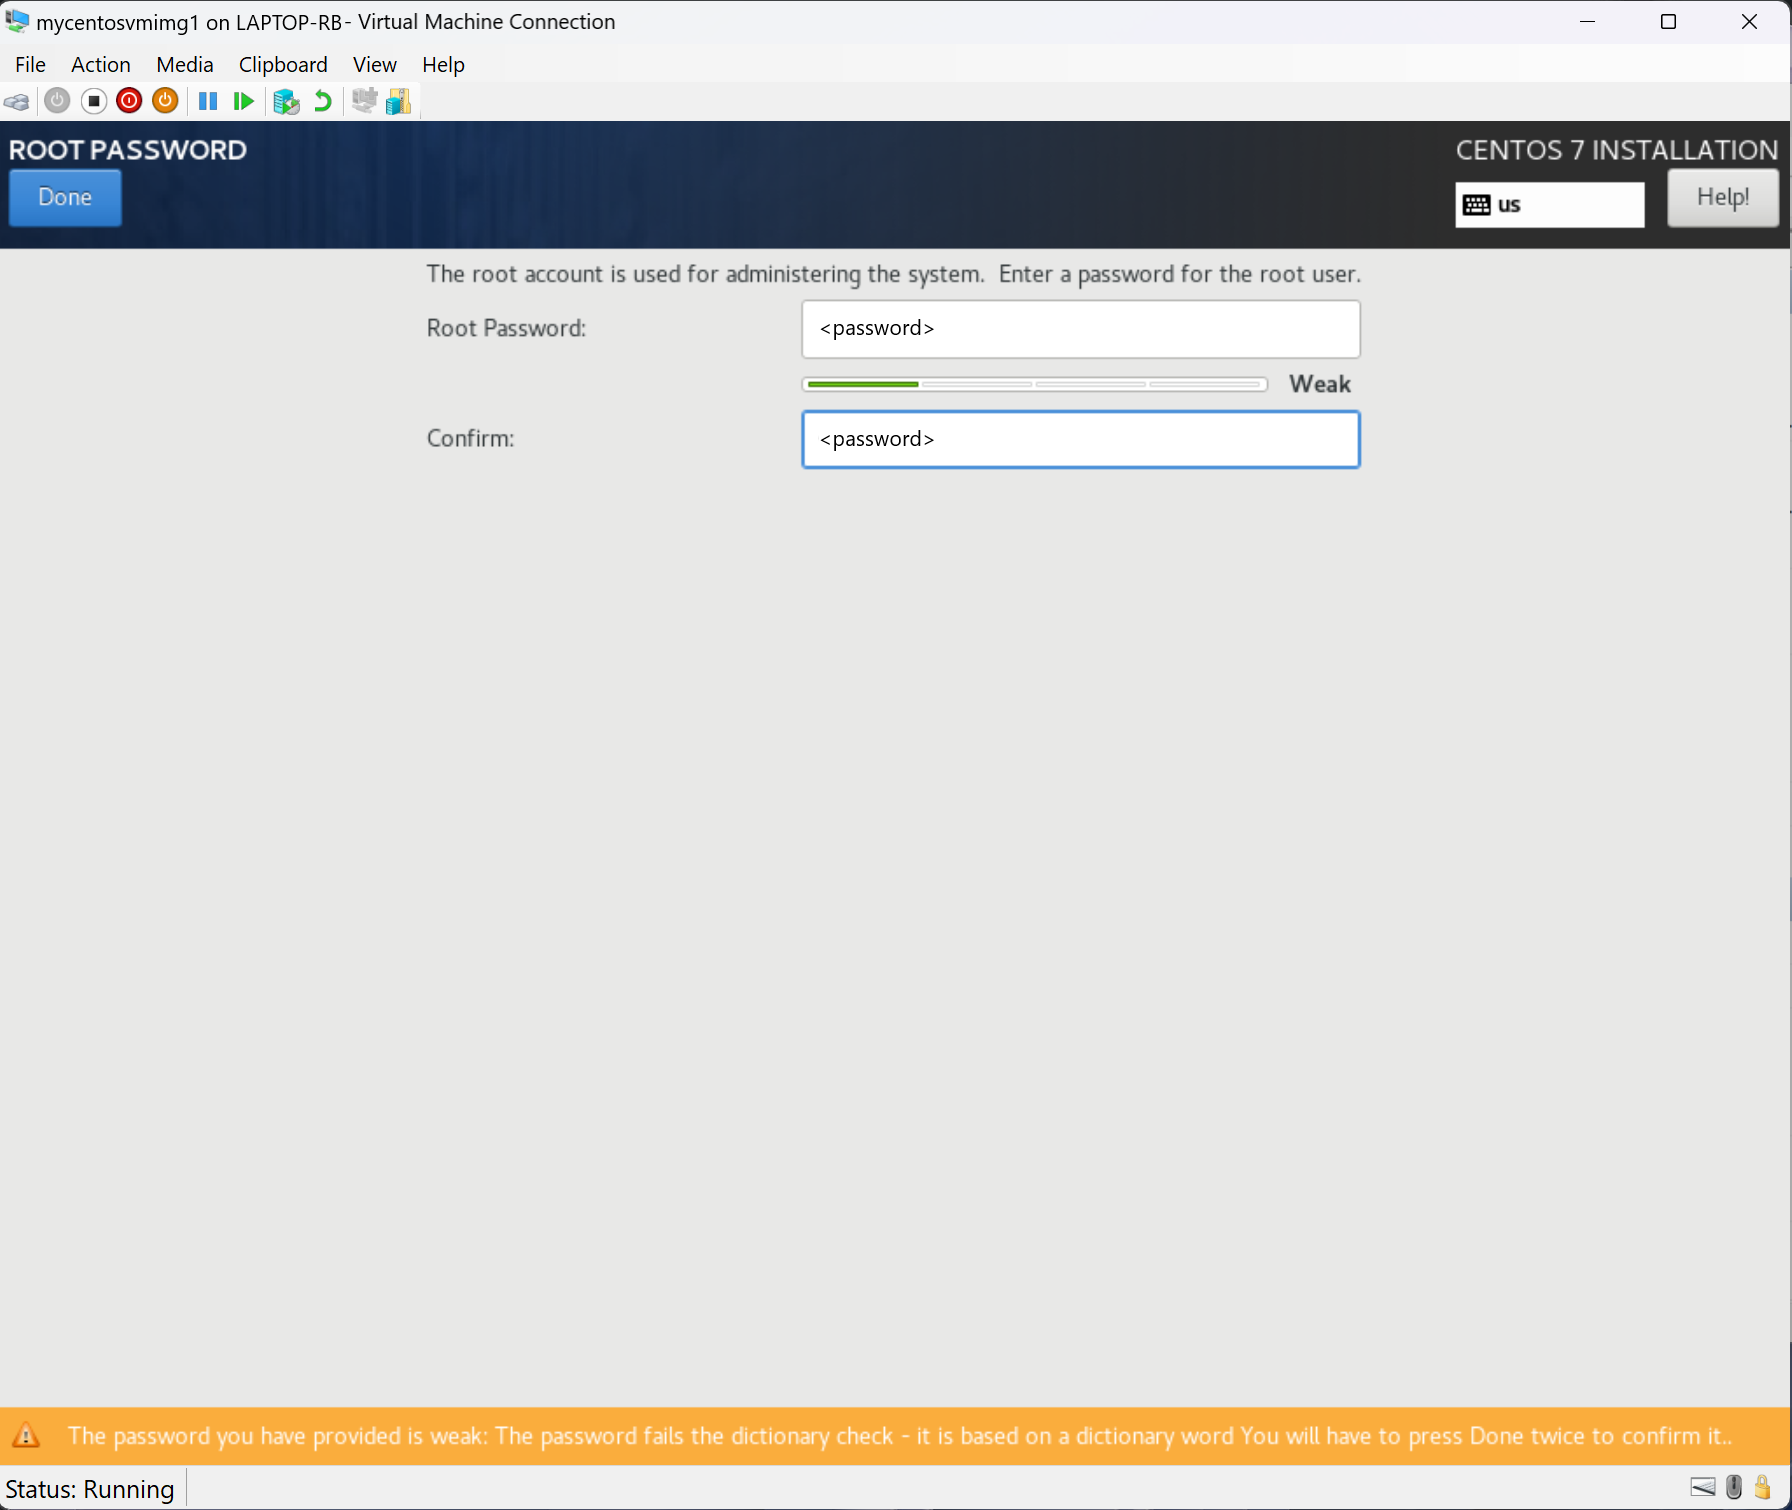Click the 'Confirm:' field label
The height and width of the screenshot is (1510, 1792).
coord(470,439)
